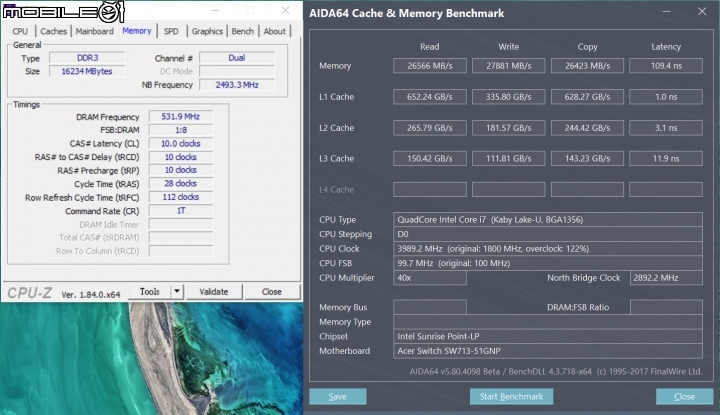Switch to the Graphics tab in CPU-Z
720x415 pixels.
(207, 31)
